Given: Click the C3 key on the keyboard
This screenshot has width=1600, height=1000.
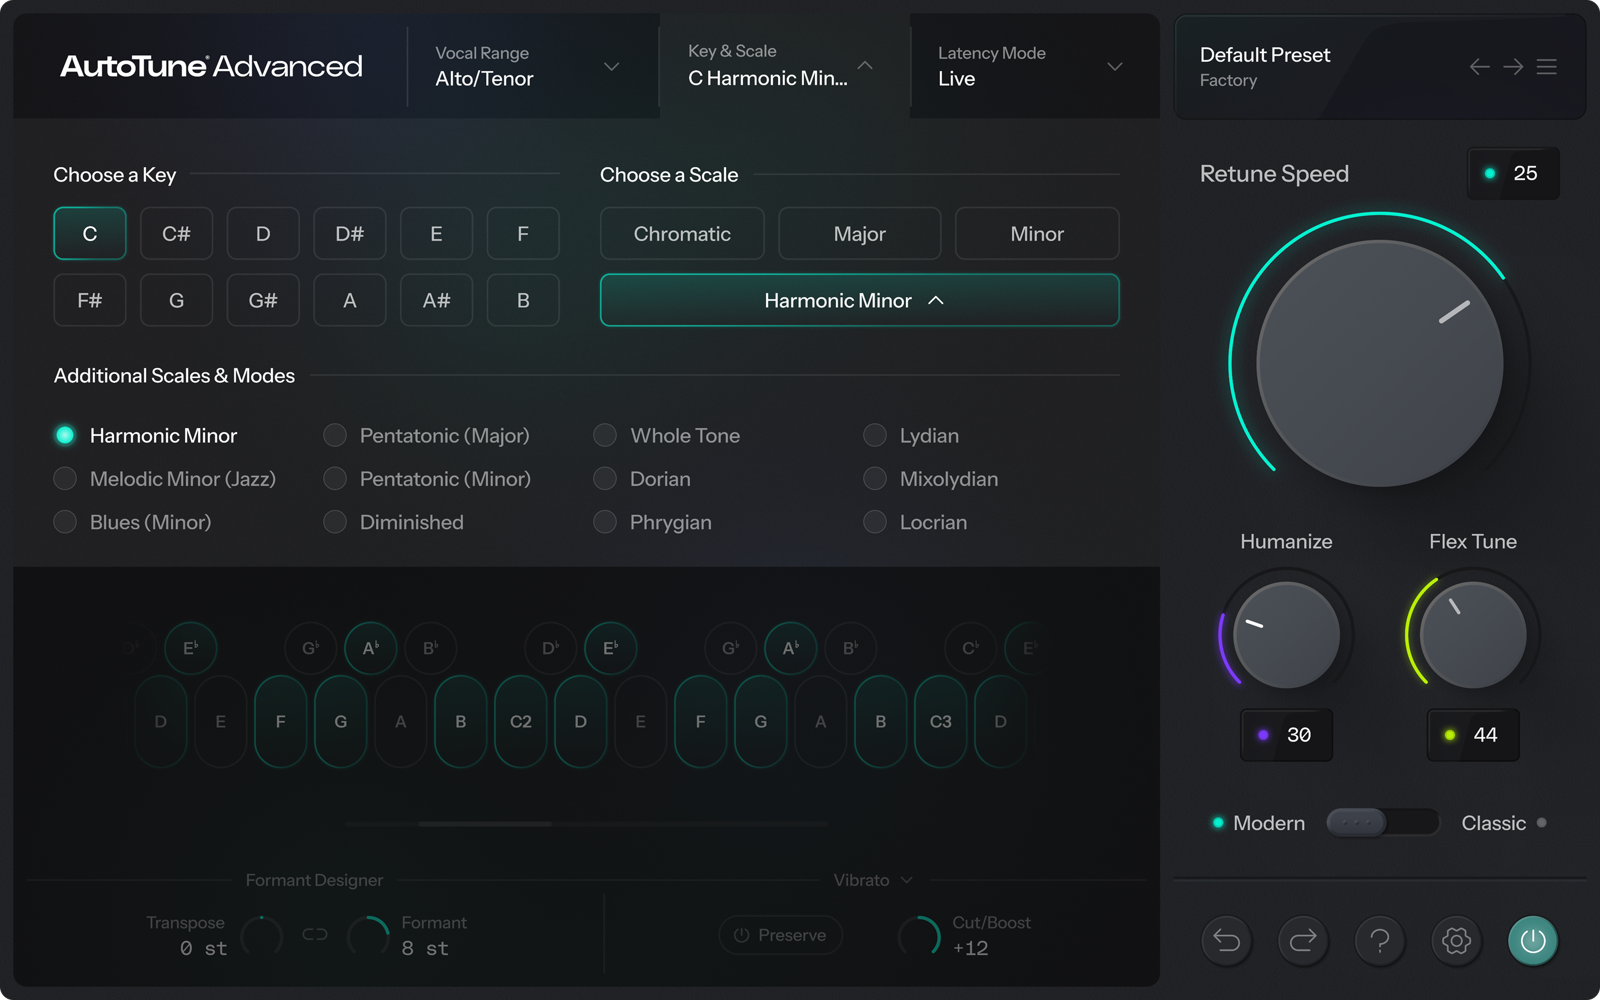Looking at the screenshot, I should 941,721.
